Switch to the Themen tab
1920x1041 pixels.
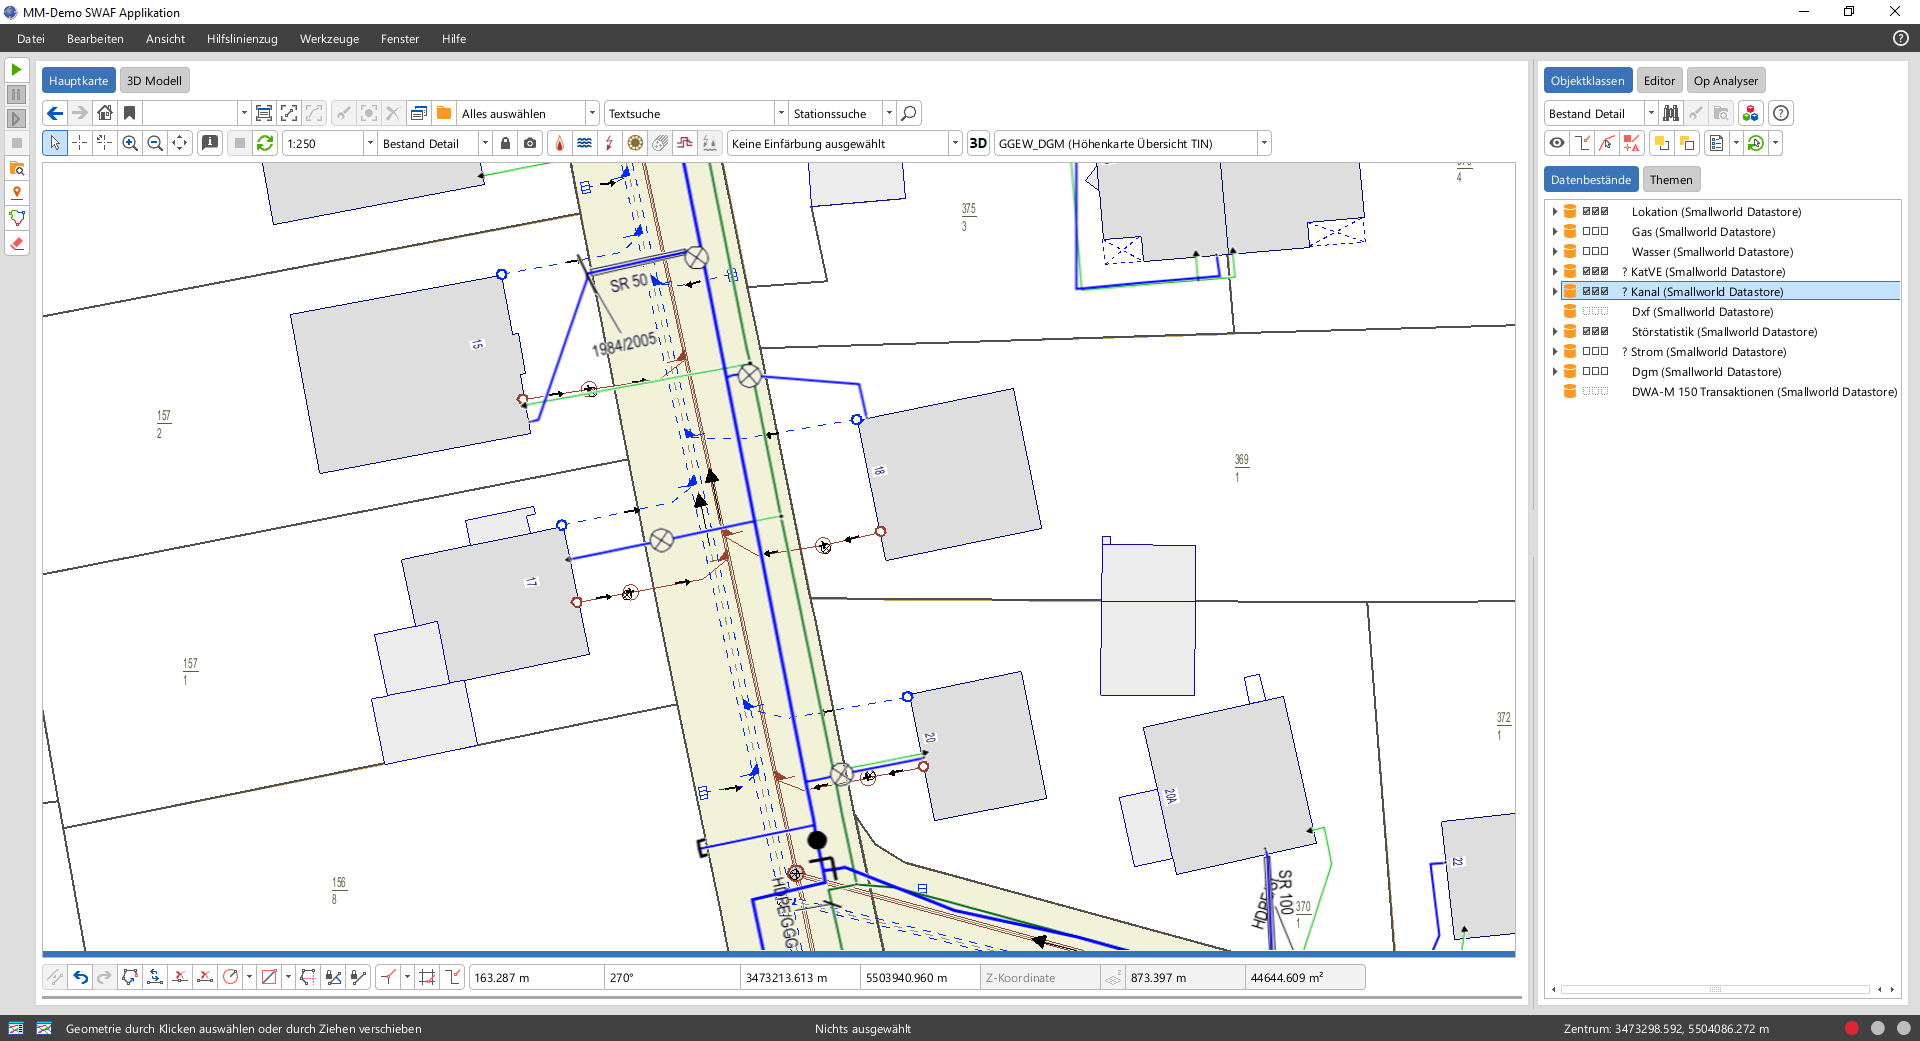pos(1671,180)
